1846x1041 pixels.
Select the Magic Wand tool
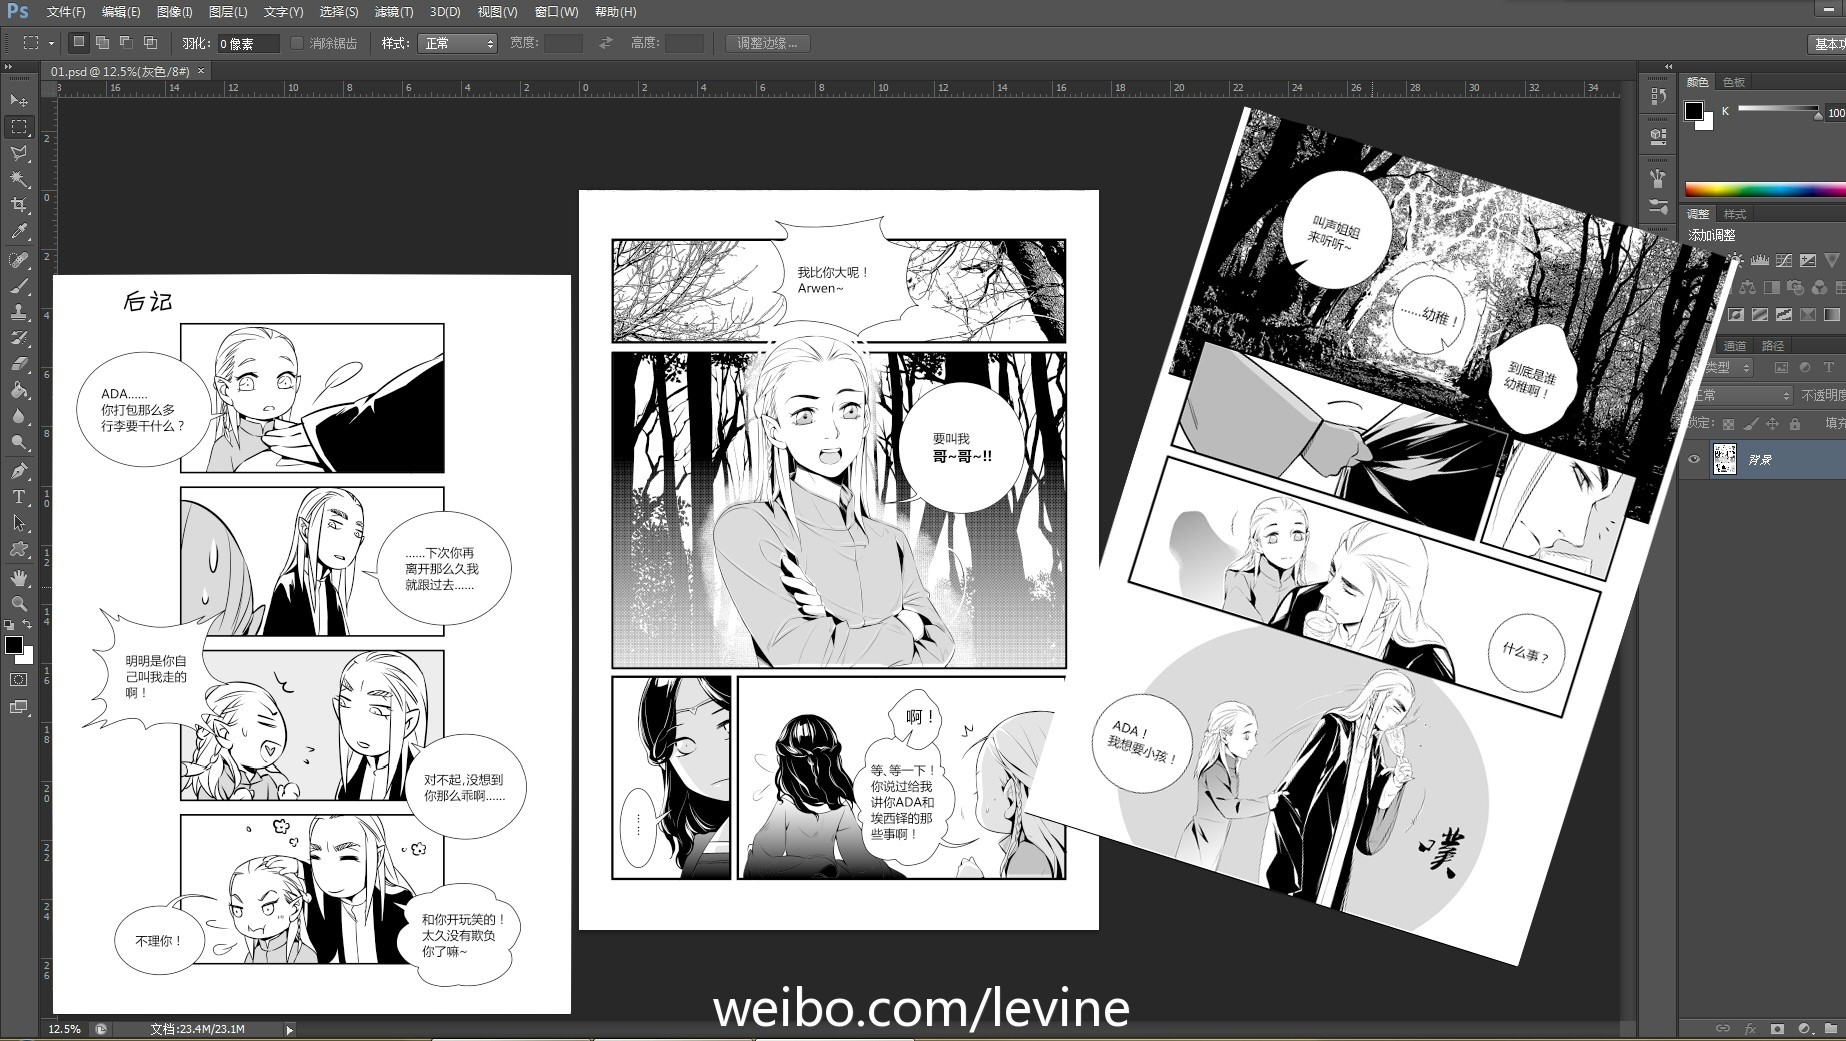[x=19, y=179]
